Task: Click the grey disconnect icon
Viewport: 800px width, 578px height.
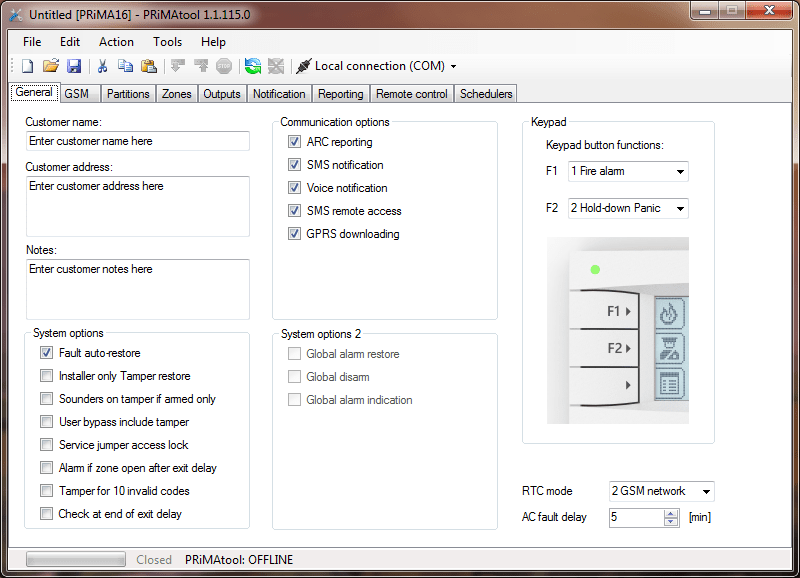Action: click(x=276, y=66)
